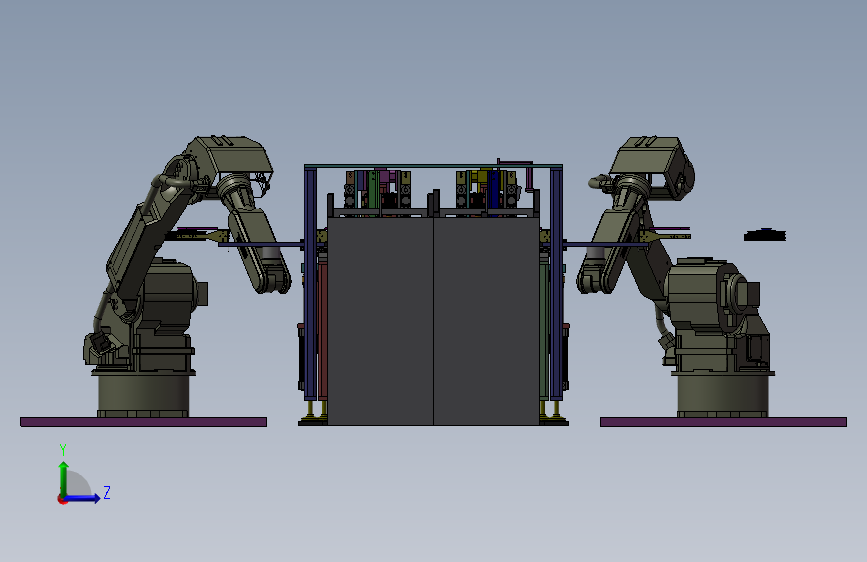Select the right blue vertical frame column
This screenshot has width=867, height=562.
click(x=556, y=284)
